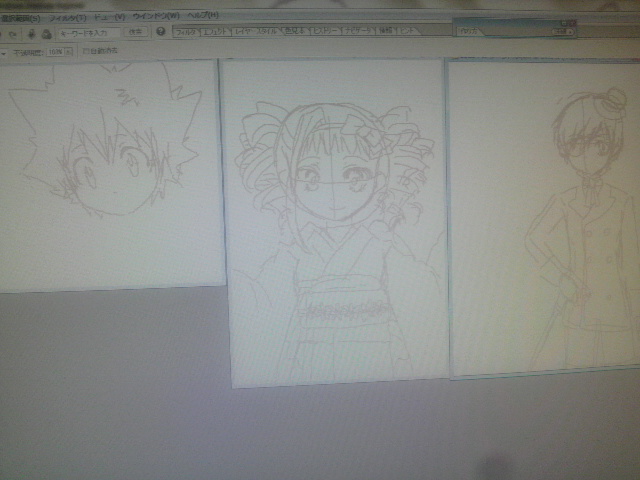This screenshot has height=480, width=640.
Task: Click the キーワードを入力 search field
Action: 89,33
